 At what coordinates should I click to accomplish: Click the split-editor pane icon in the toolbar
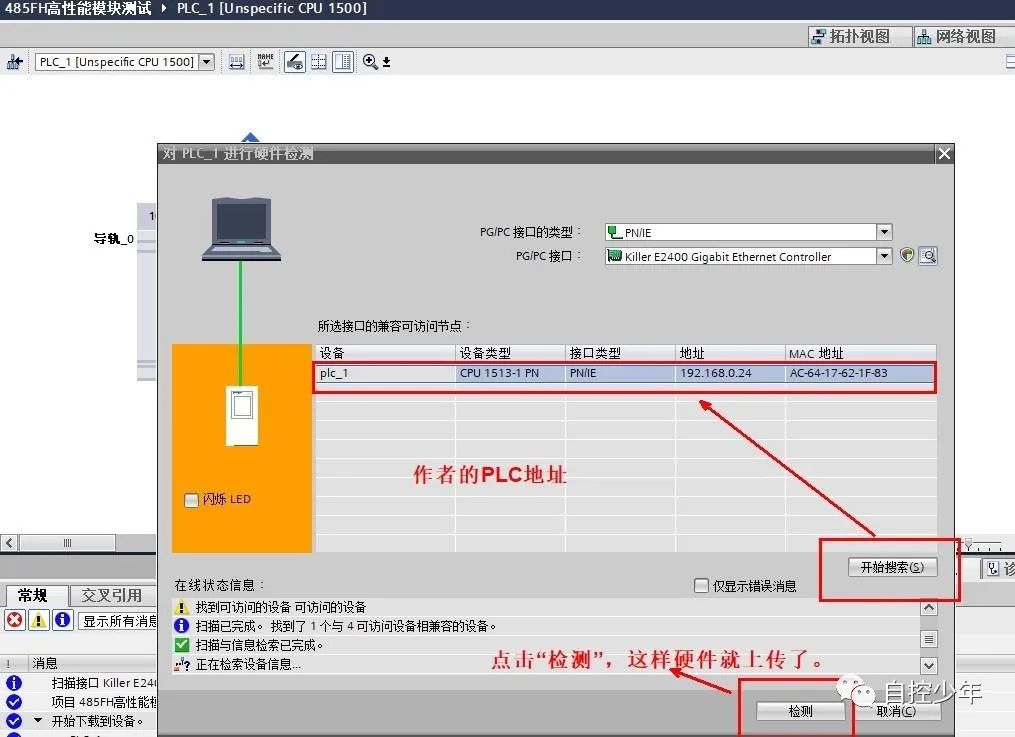click(343, 61)
